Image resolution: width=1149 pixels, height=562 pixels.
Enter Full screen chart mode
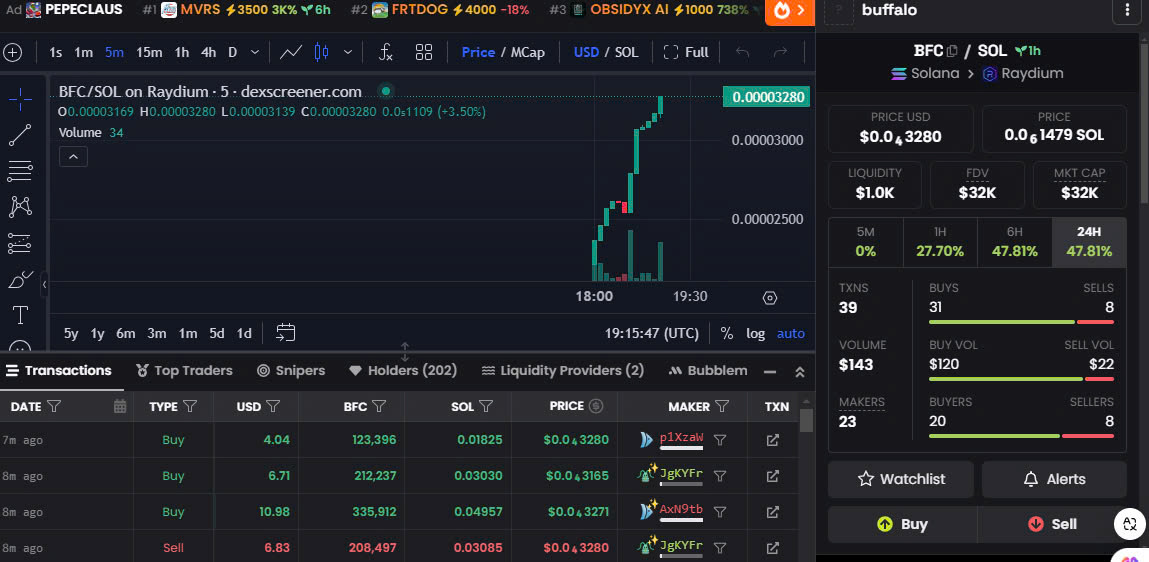pos(686,52)
